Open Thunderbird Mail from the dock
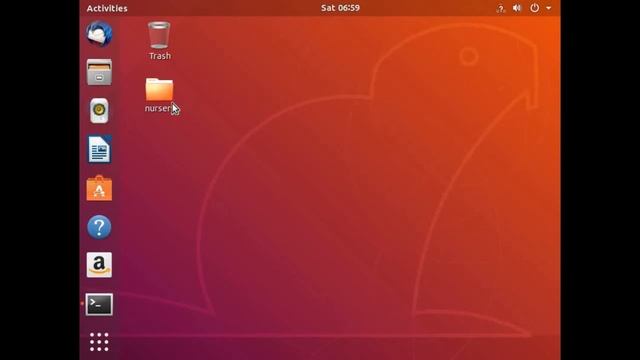Image resolution: width=640 pixels, height=360 pixels. point(99,34)
